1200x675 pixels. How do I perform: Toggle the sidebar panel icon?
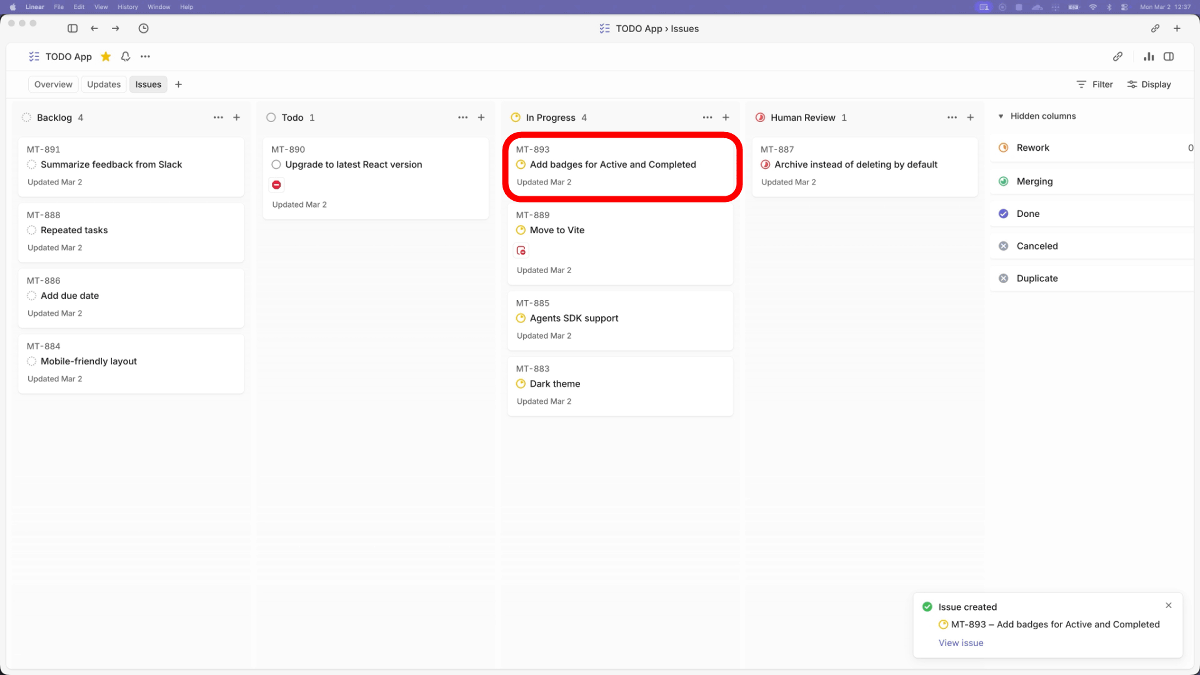(x=72, y=29)
